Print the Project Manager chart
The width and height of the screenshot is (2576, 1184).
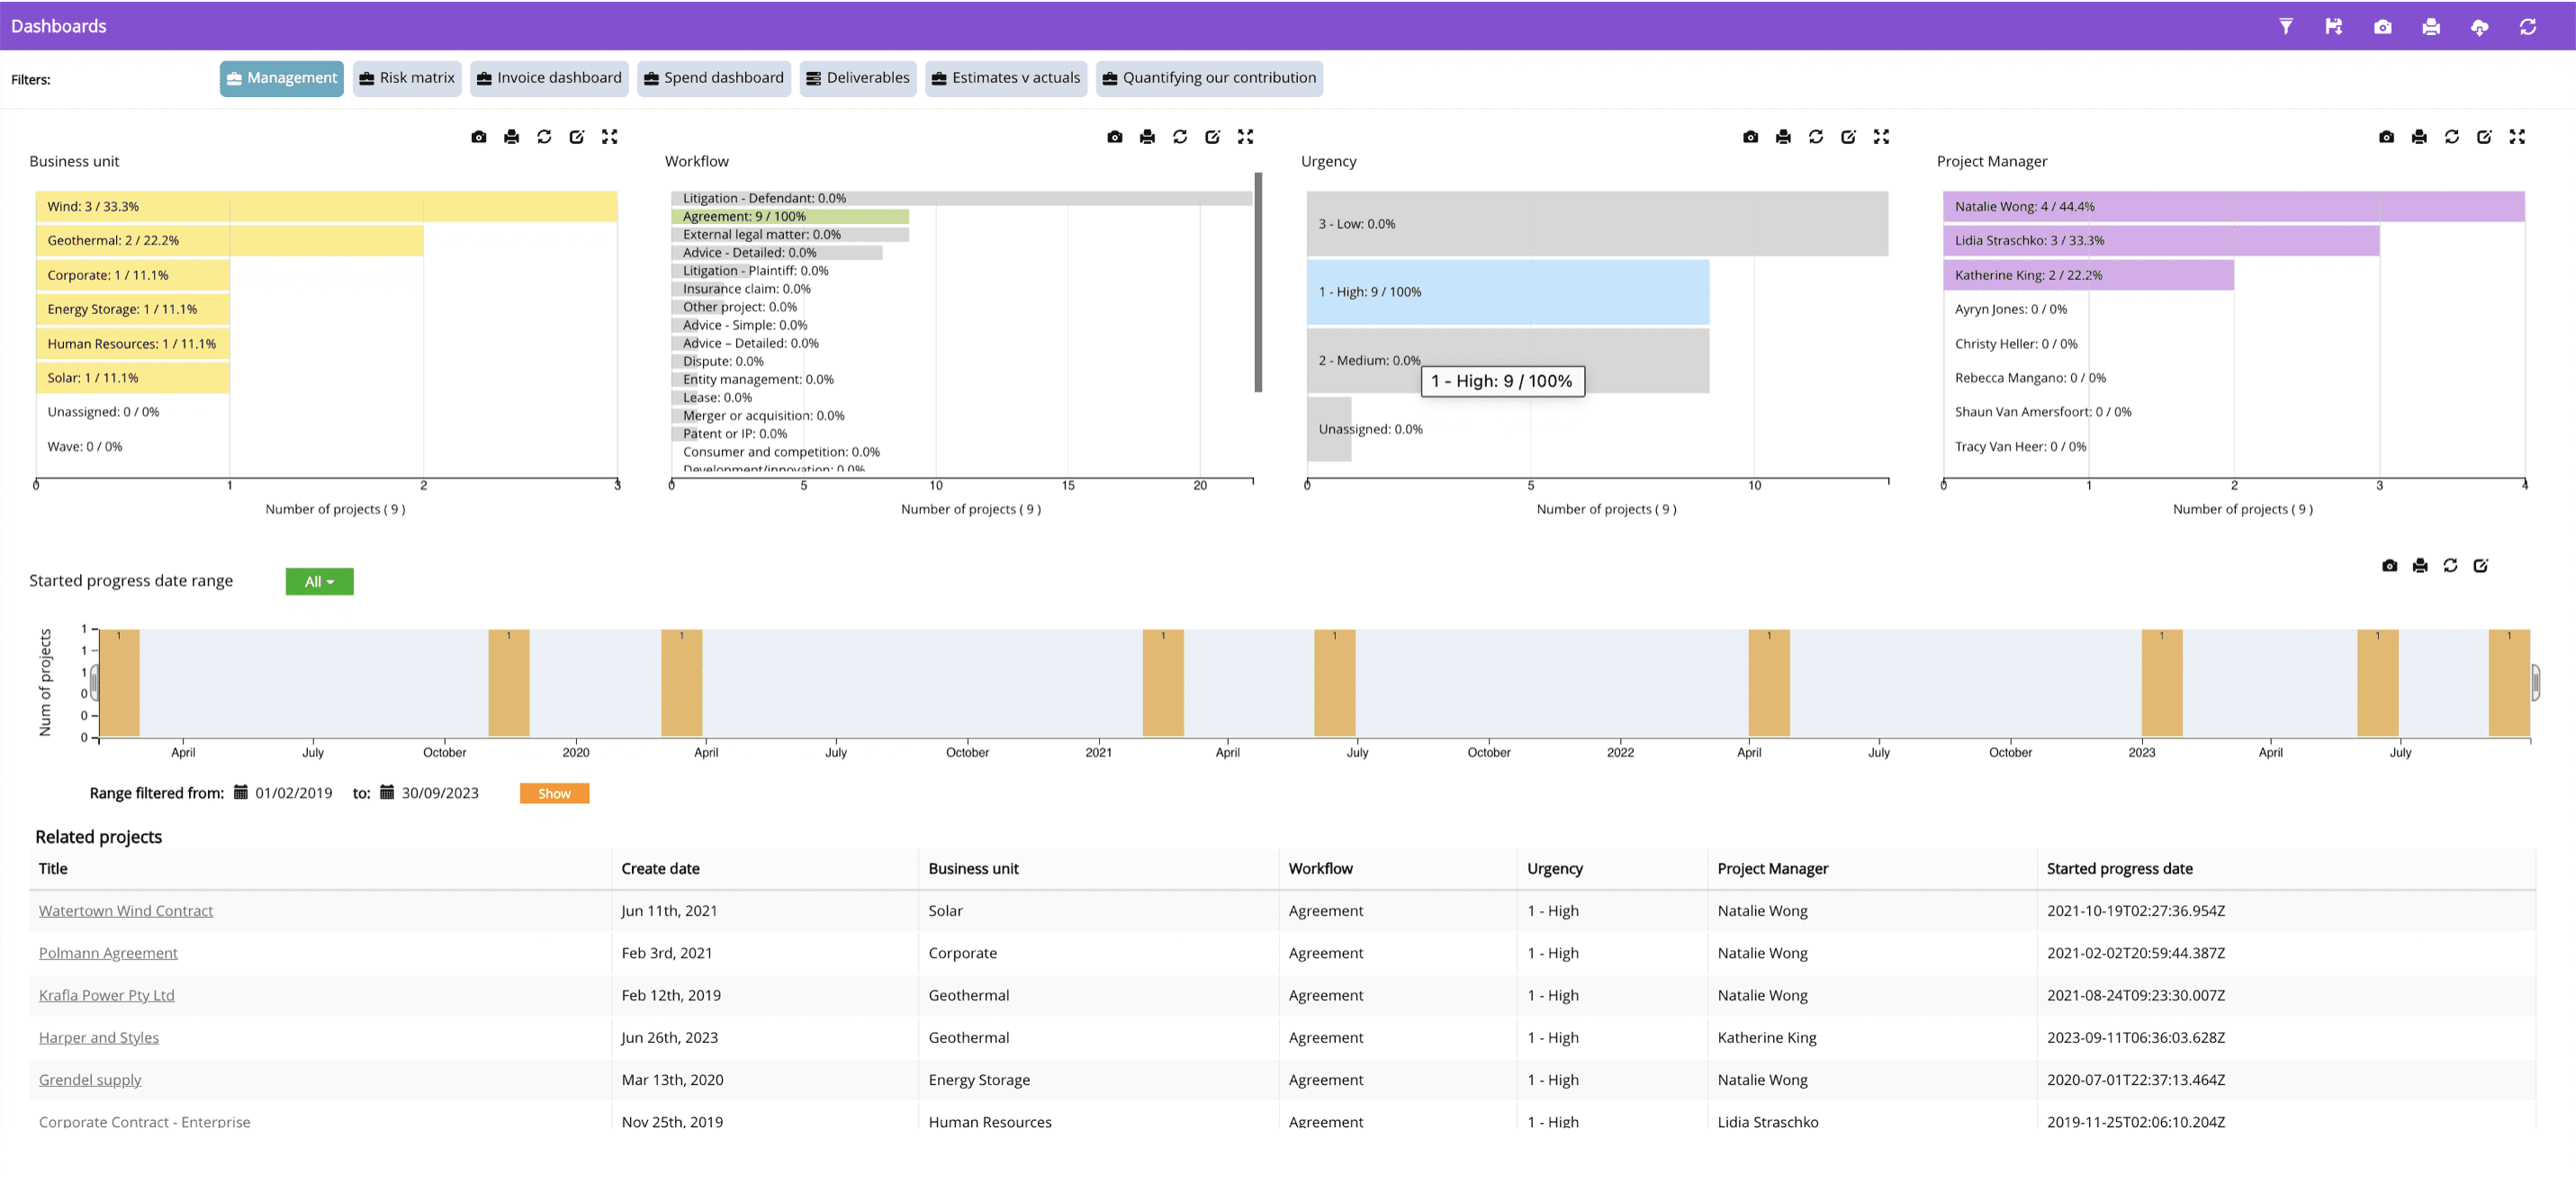2419,137
